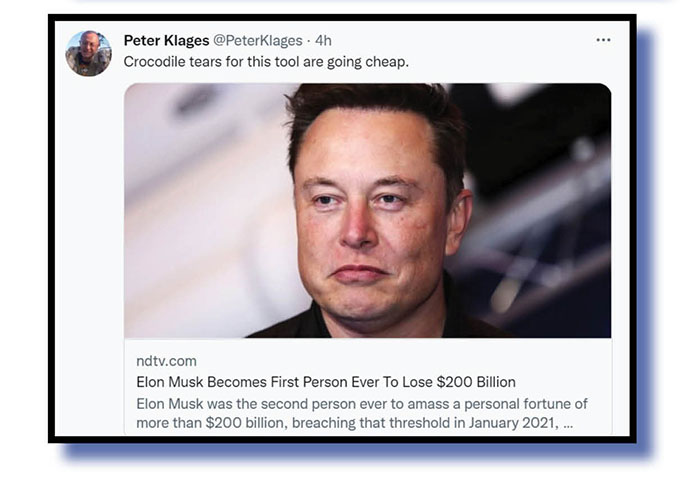Click the tweet text about crocodile tears
Image resolution: width=680 pixels, height=502 pixels.
click(266, 61)
